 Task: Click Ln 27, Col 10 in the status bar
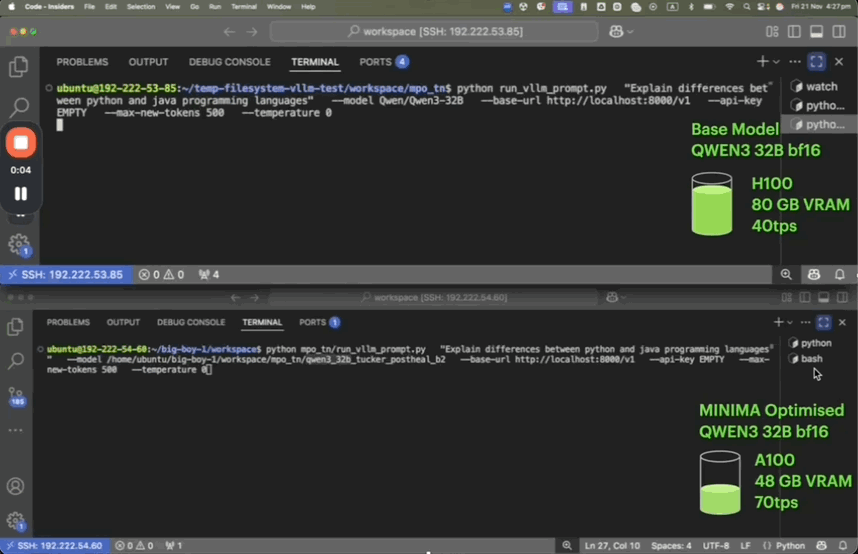pos(612,546)
